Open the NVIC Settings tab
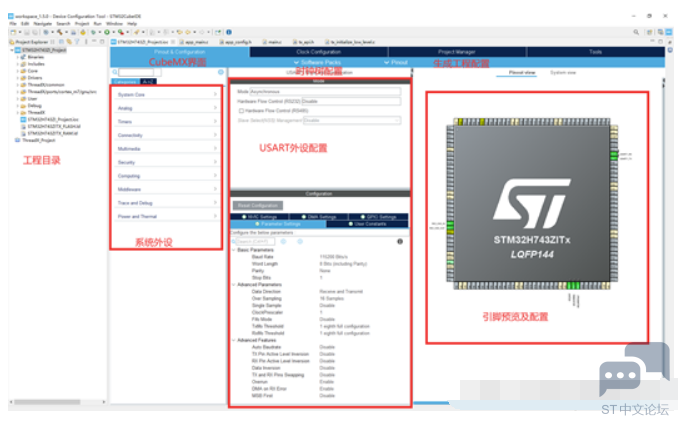Viewport: 678px width, 425px height. (x=259, y=217)
